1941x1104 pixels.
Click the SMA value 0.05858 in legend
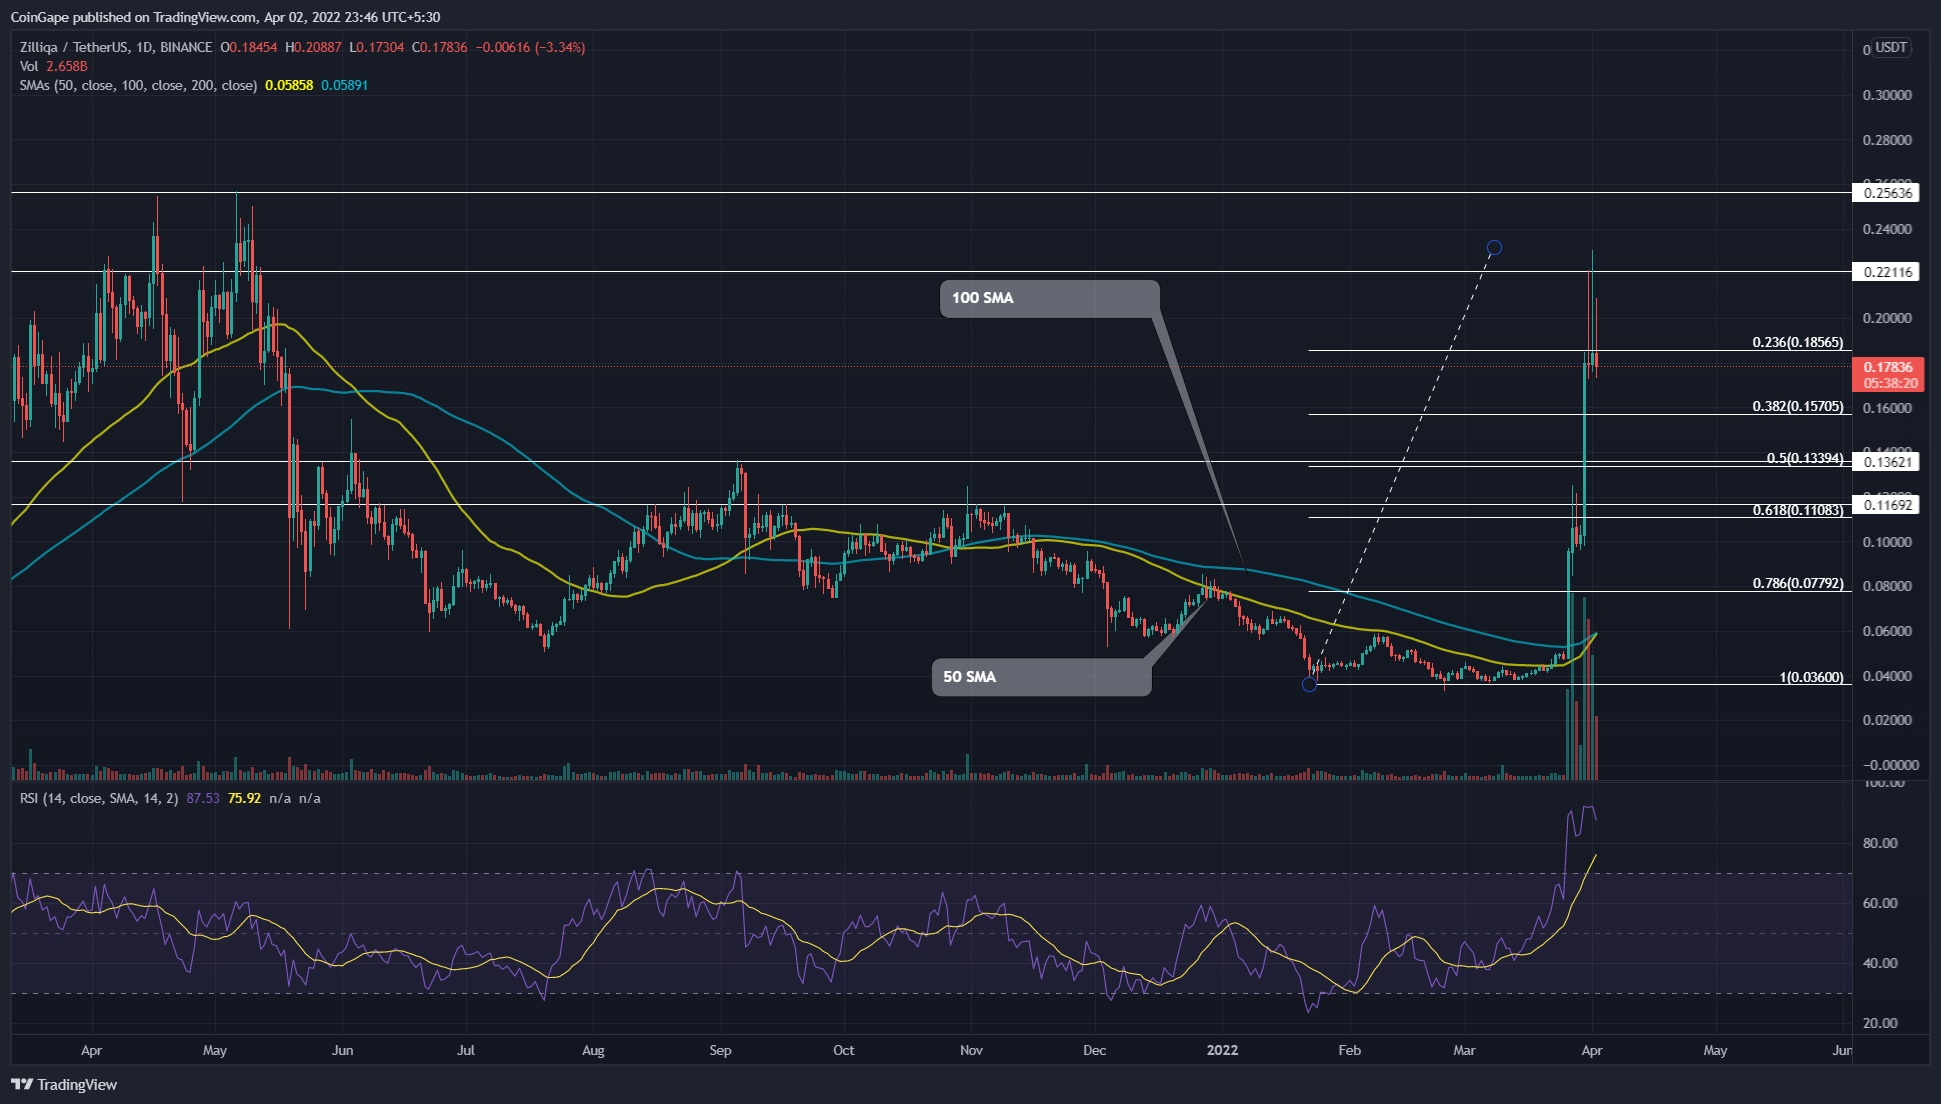pos(289,85)
